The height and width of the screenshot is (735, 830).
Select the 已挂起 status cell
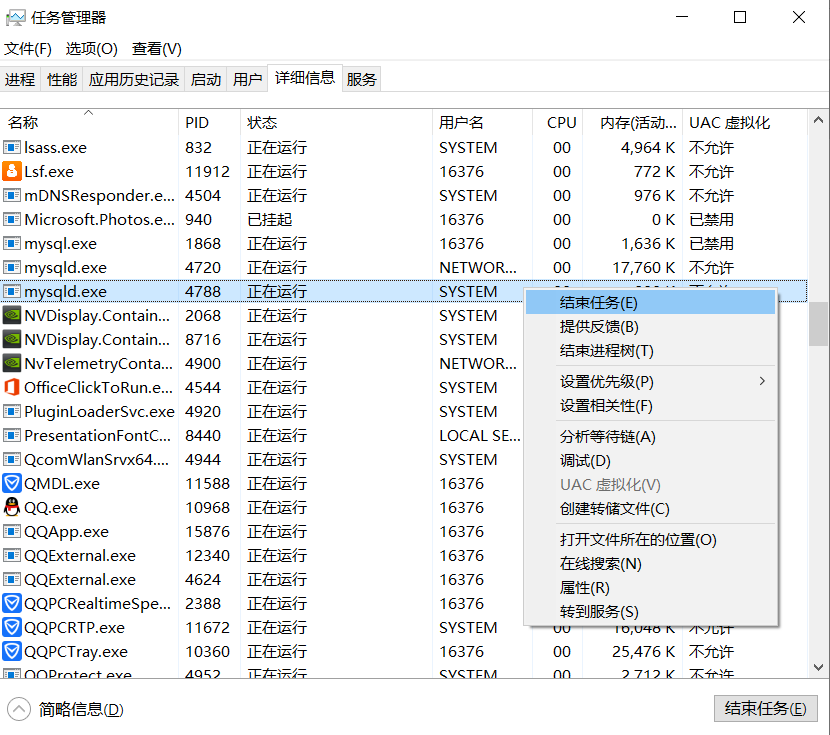coord(269,220)
